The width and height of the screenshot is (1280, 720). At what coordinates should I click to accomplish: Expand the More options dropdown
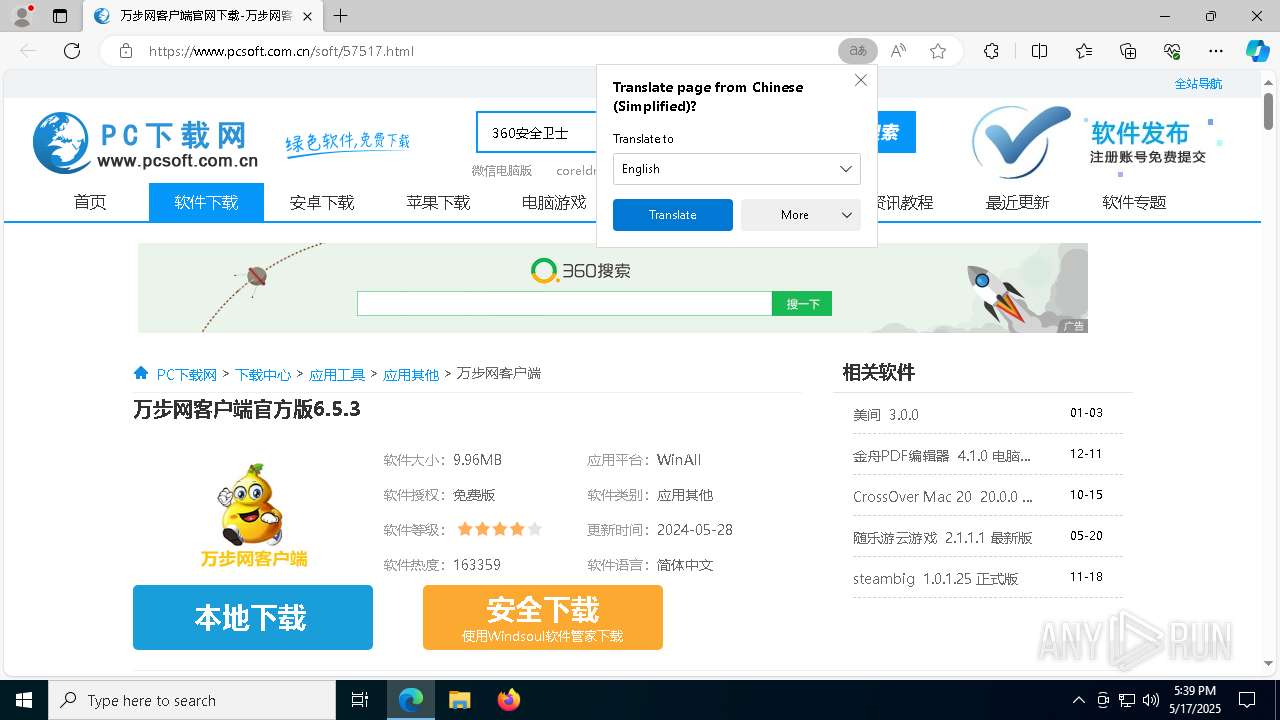pyautogui.click(x=801, y=215)
